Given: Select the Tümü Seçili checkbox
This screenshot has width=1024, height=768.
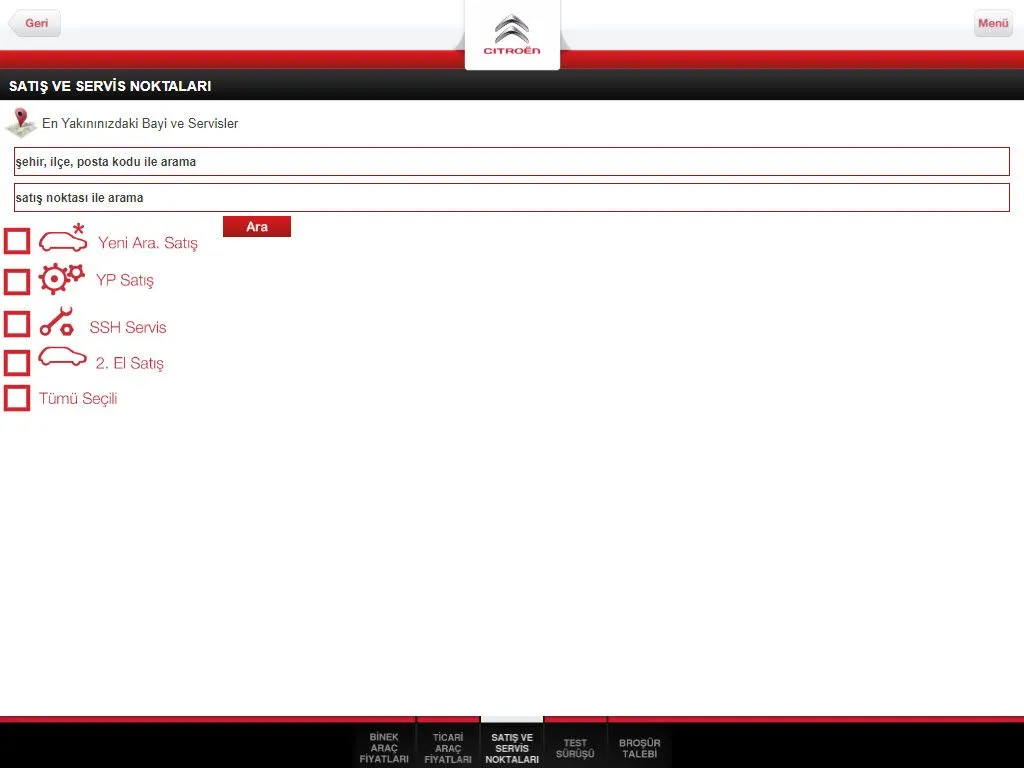Looking at the screenshot, I should pyautogui.click(x=17, y=398).
